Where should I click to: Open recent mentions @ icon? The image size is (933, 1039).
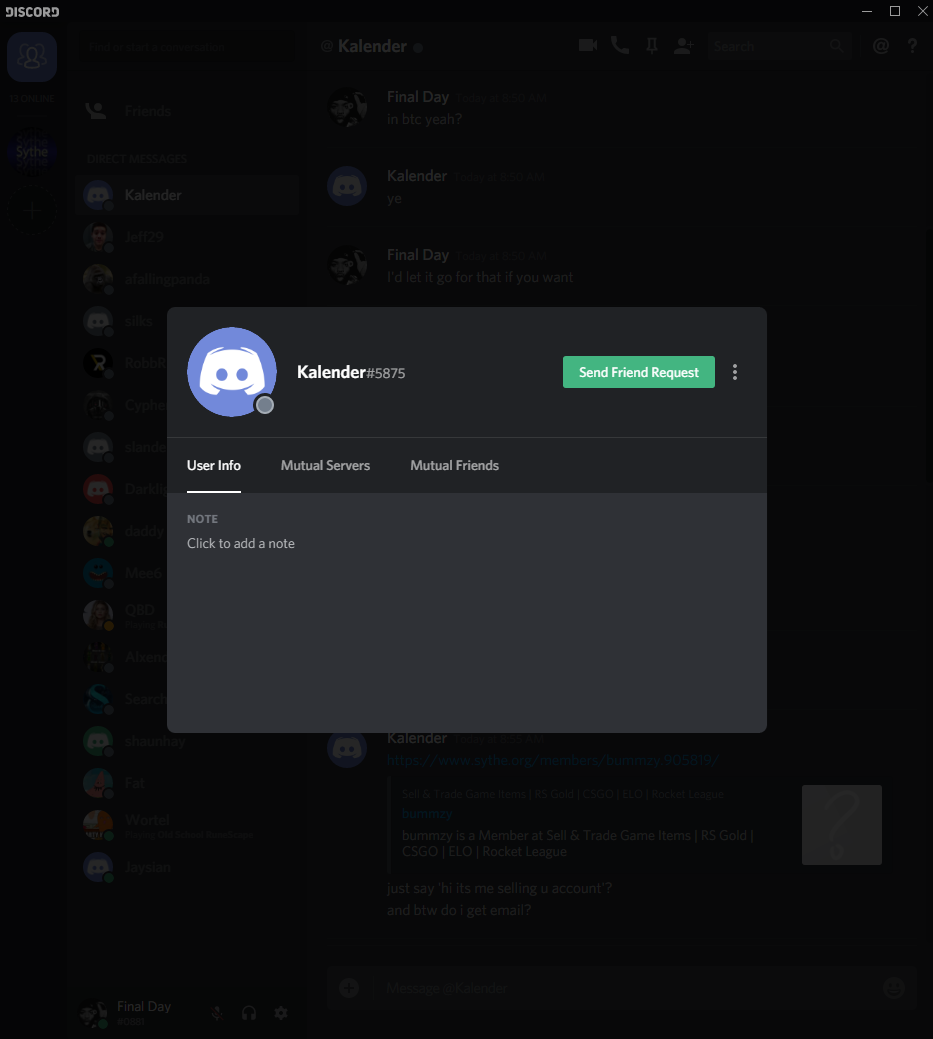881,46
